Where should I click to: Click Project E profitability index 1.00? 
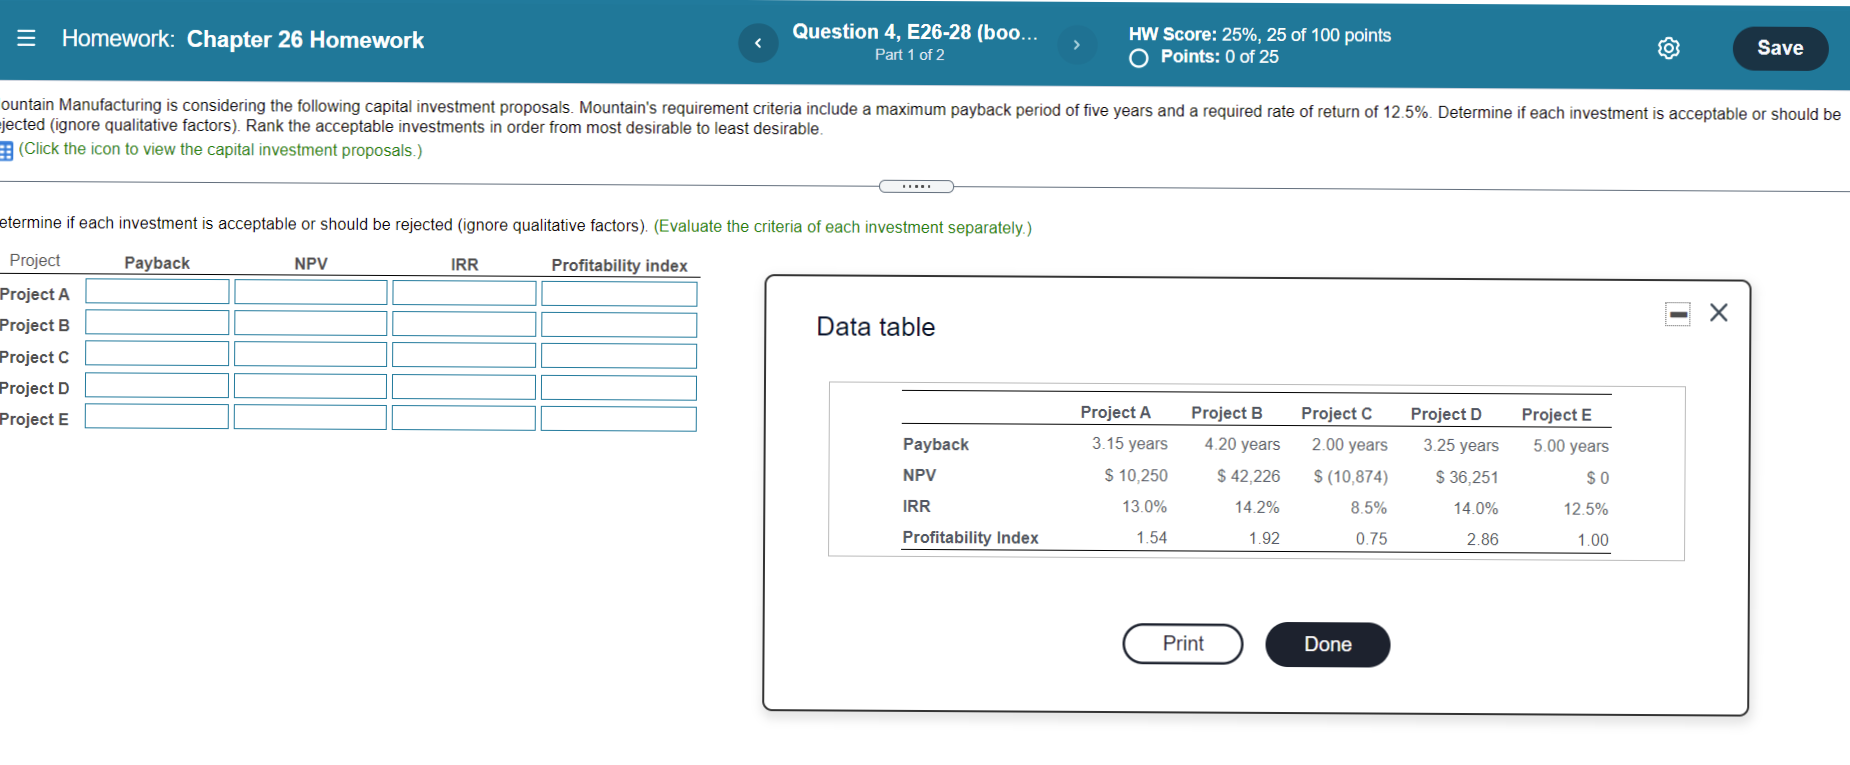[1593, 540]
